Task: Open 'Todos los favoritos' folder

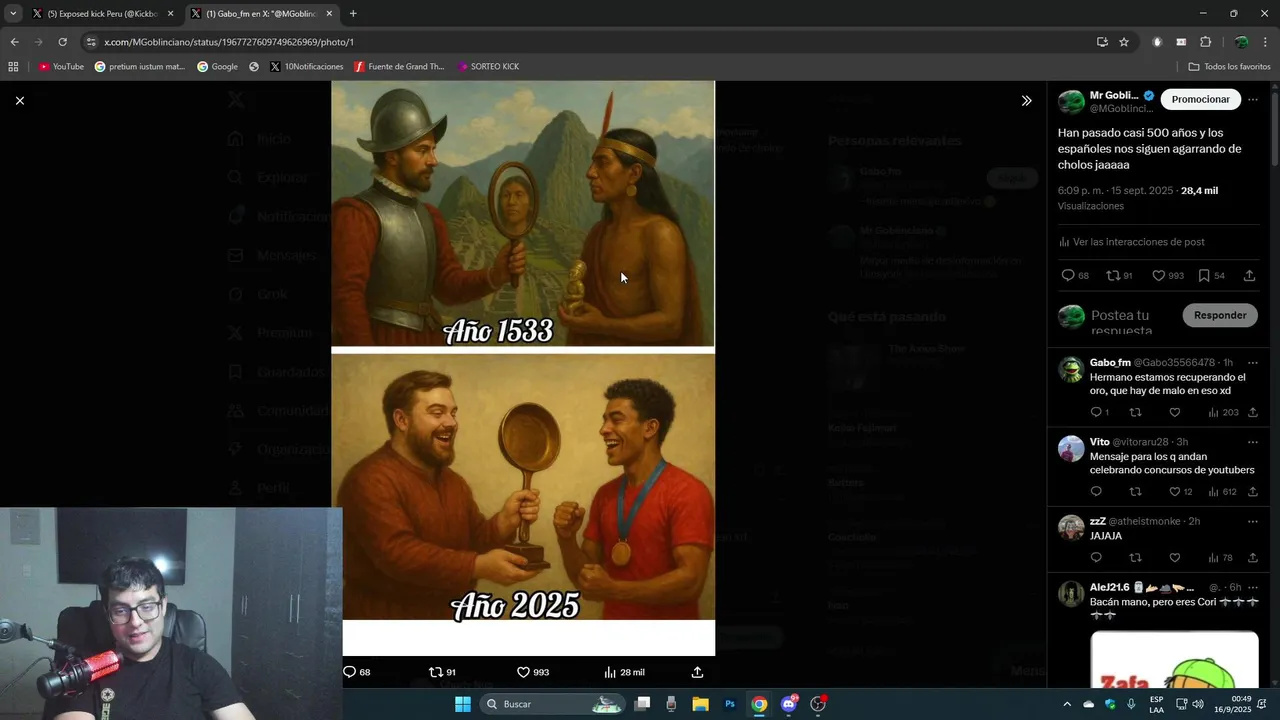Action: [x=1229, y=67]
